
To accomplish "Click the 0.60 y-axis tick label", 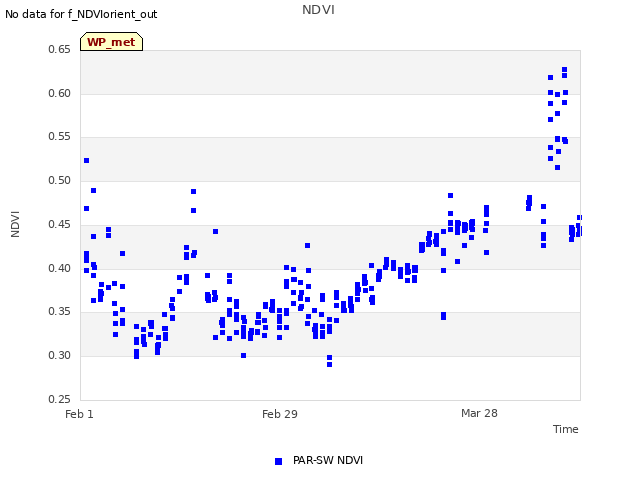I will coord(59,93).
